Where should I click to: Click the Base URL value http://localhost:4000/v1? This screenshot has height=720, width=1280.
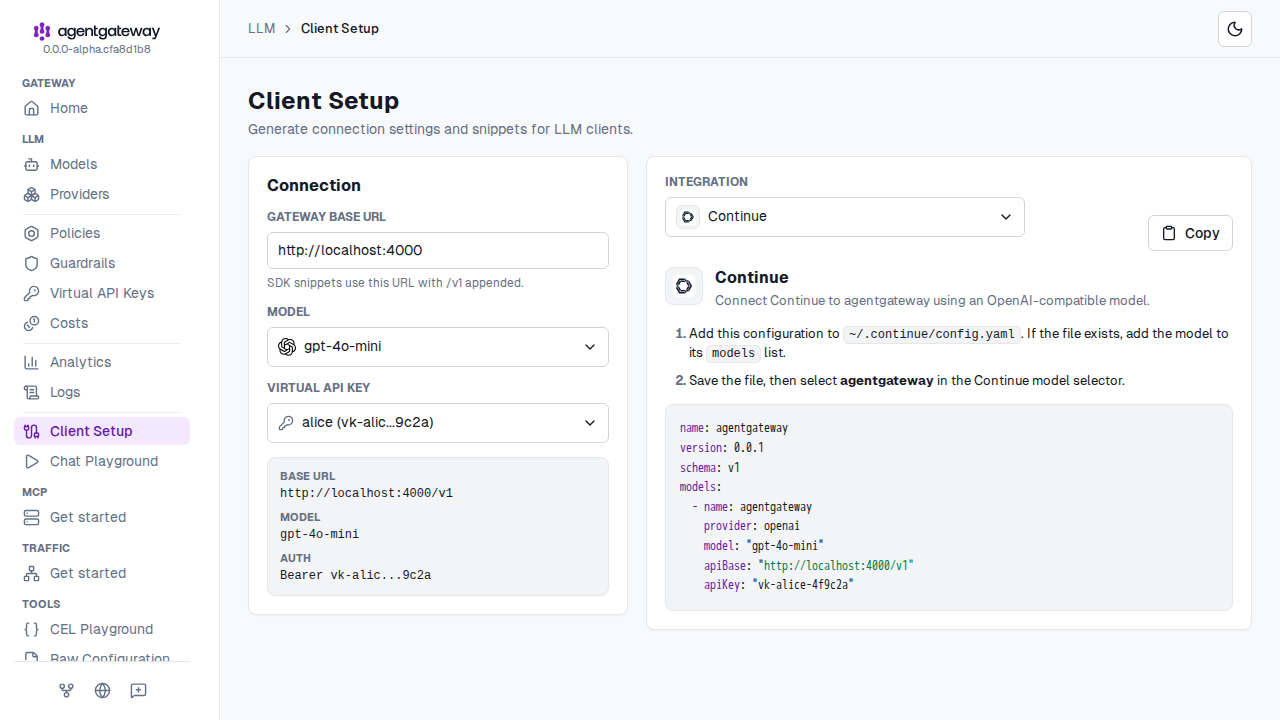click(366, 493)
